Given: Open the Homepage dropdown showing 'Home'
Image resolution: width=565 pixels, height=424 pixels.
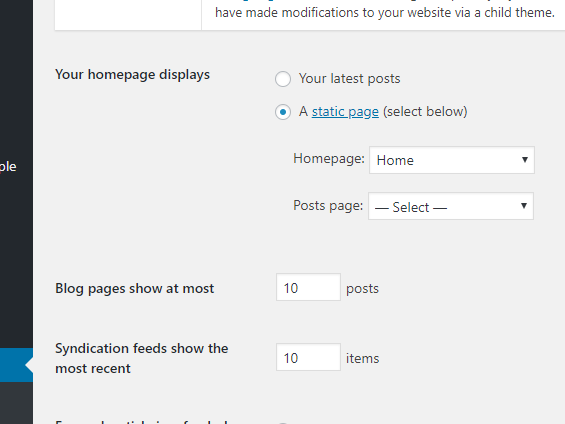Looking at the screenshot, I should (451, 160).
